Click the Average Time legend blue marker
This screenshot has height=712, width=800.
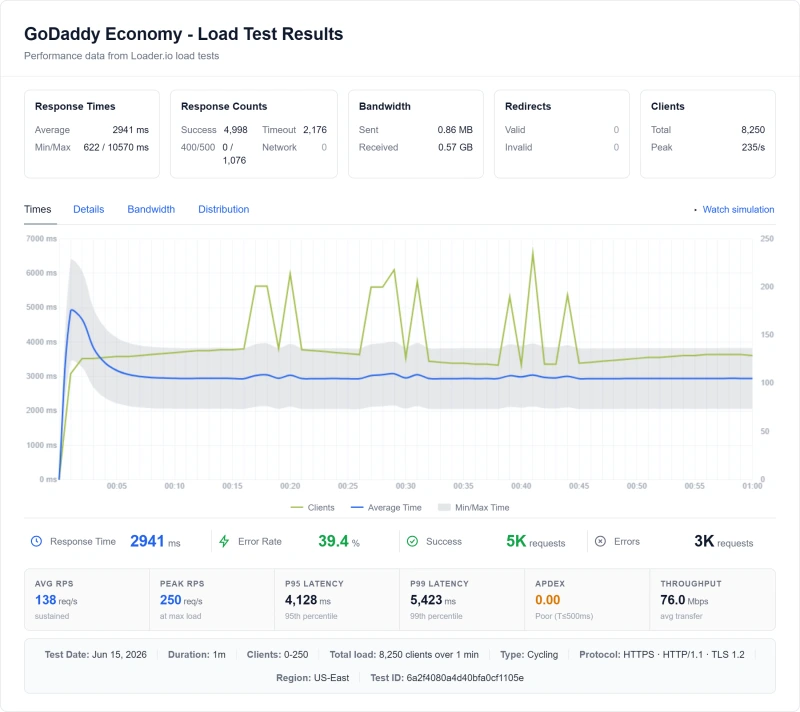tap(357, 507)
